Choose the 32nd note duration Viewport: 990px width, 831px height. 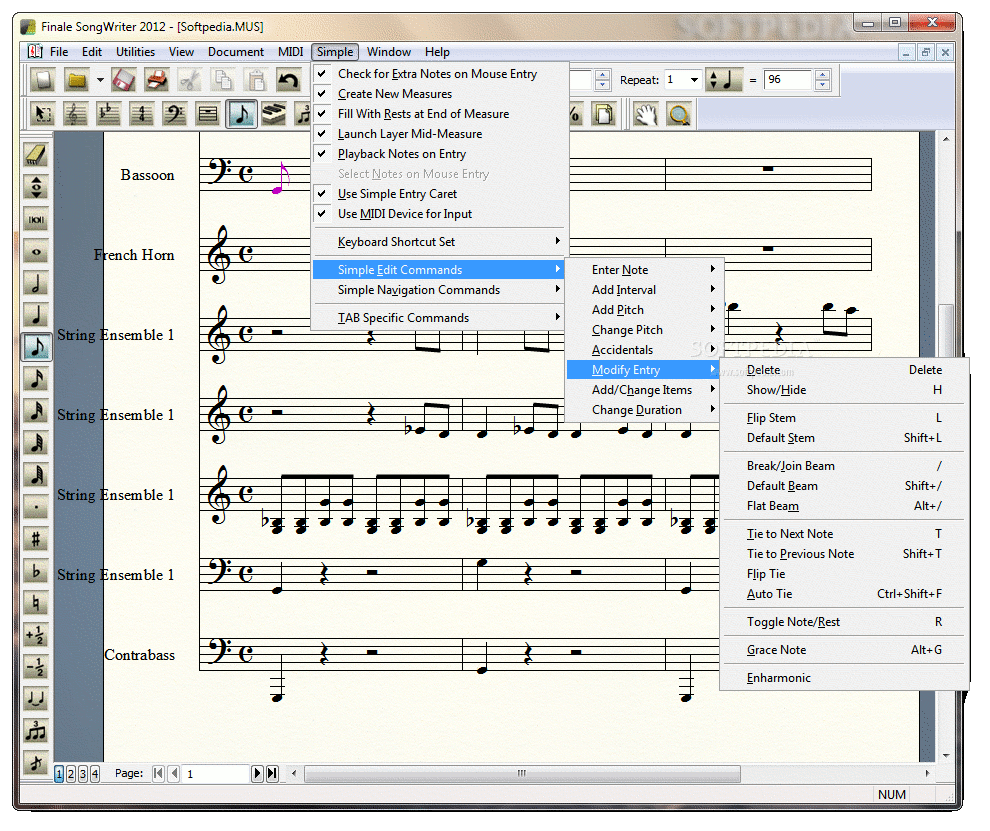(x=36, y=410)
